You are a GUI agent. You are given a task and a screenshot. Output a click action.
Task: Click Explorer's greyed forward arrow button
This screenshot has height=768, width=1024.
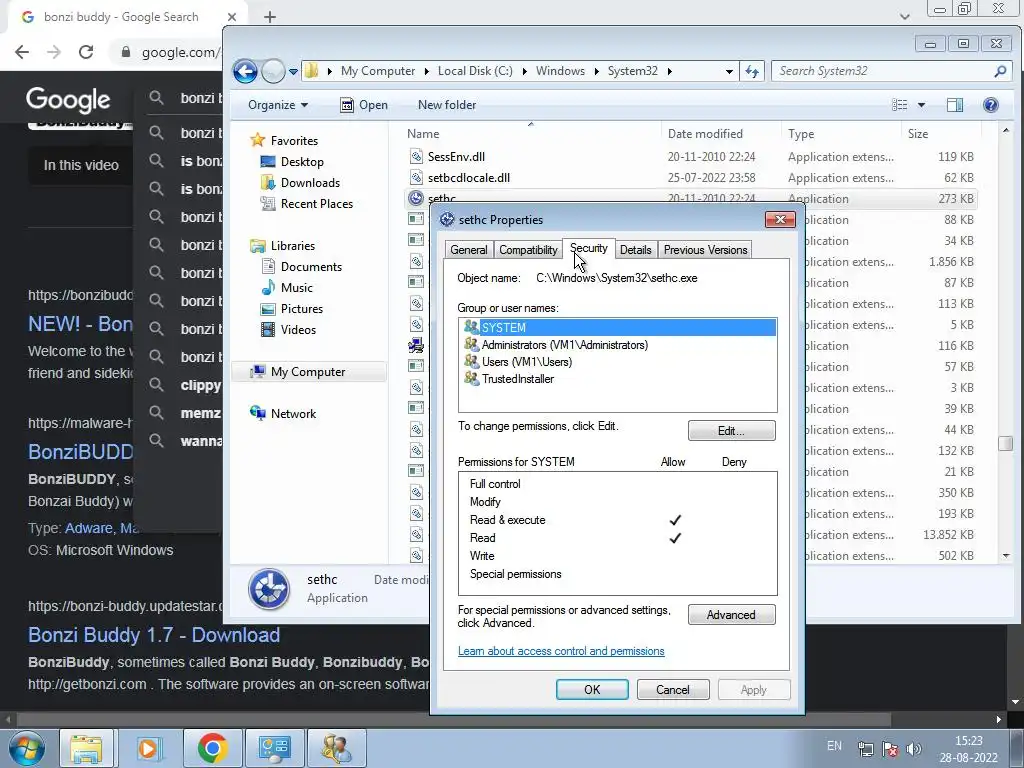point(273,71)
